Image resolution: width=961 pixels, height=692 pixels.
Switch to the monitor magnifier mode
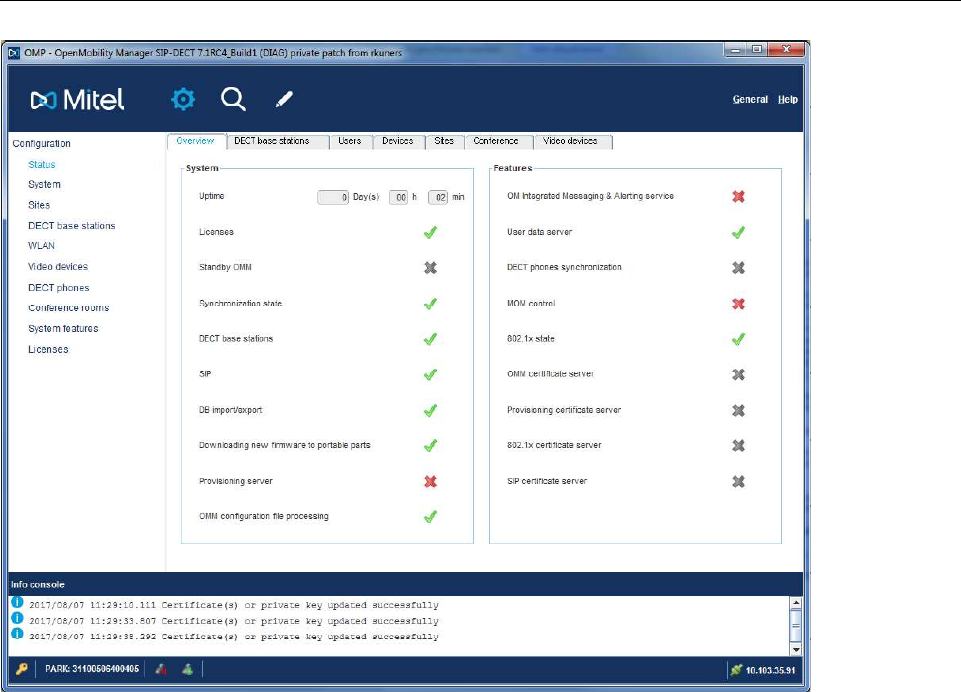click(x=234, y=99)
